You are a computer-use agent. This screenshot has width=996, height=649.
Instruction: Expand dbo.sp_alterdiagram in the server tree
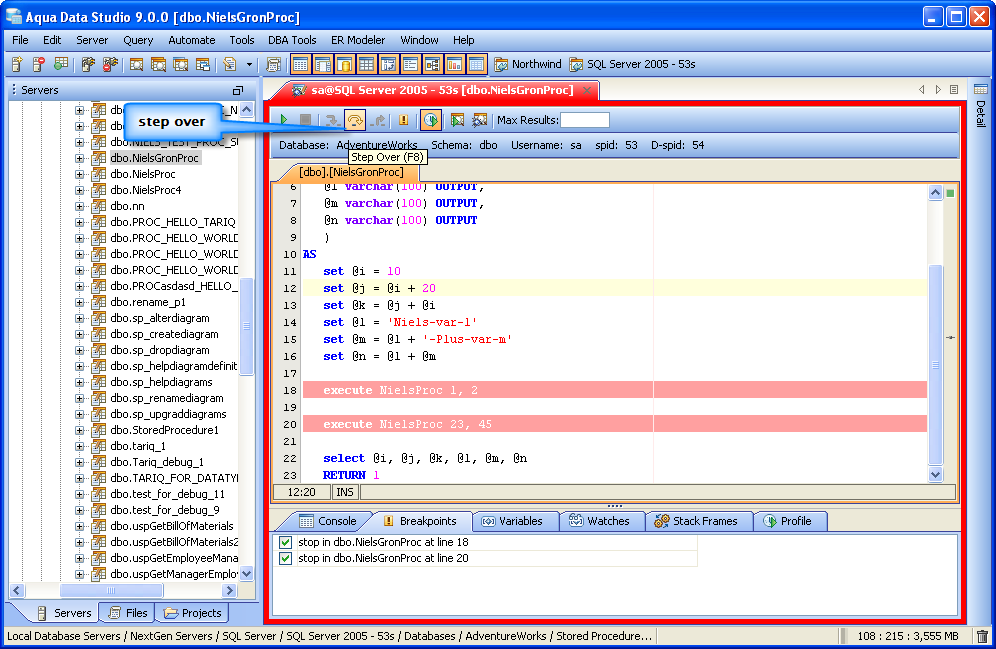tap(80, 318)
